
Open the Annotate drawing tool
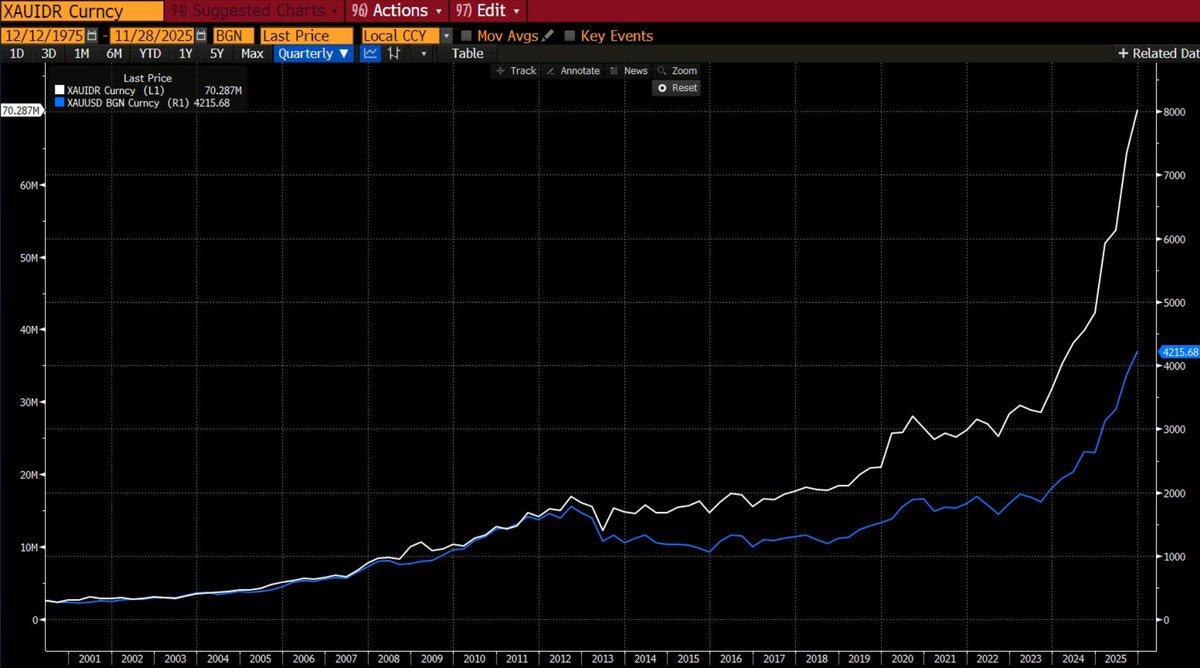click(578, 70)
